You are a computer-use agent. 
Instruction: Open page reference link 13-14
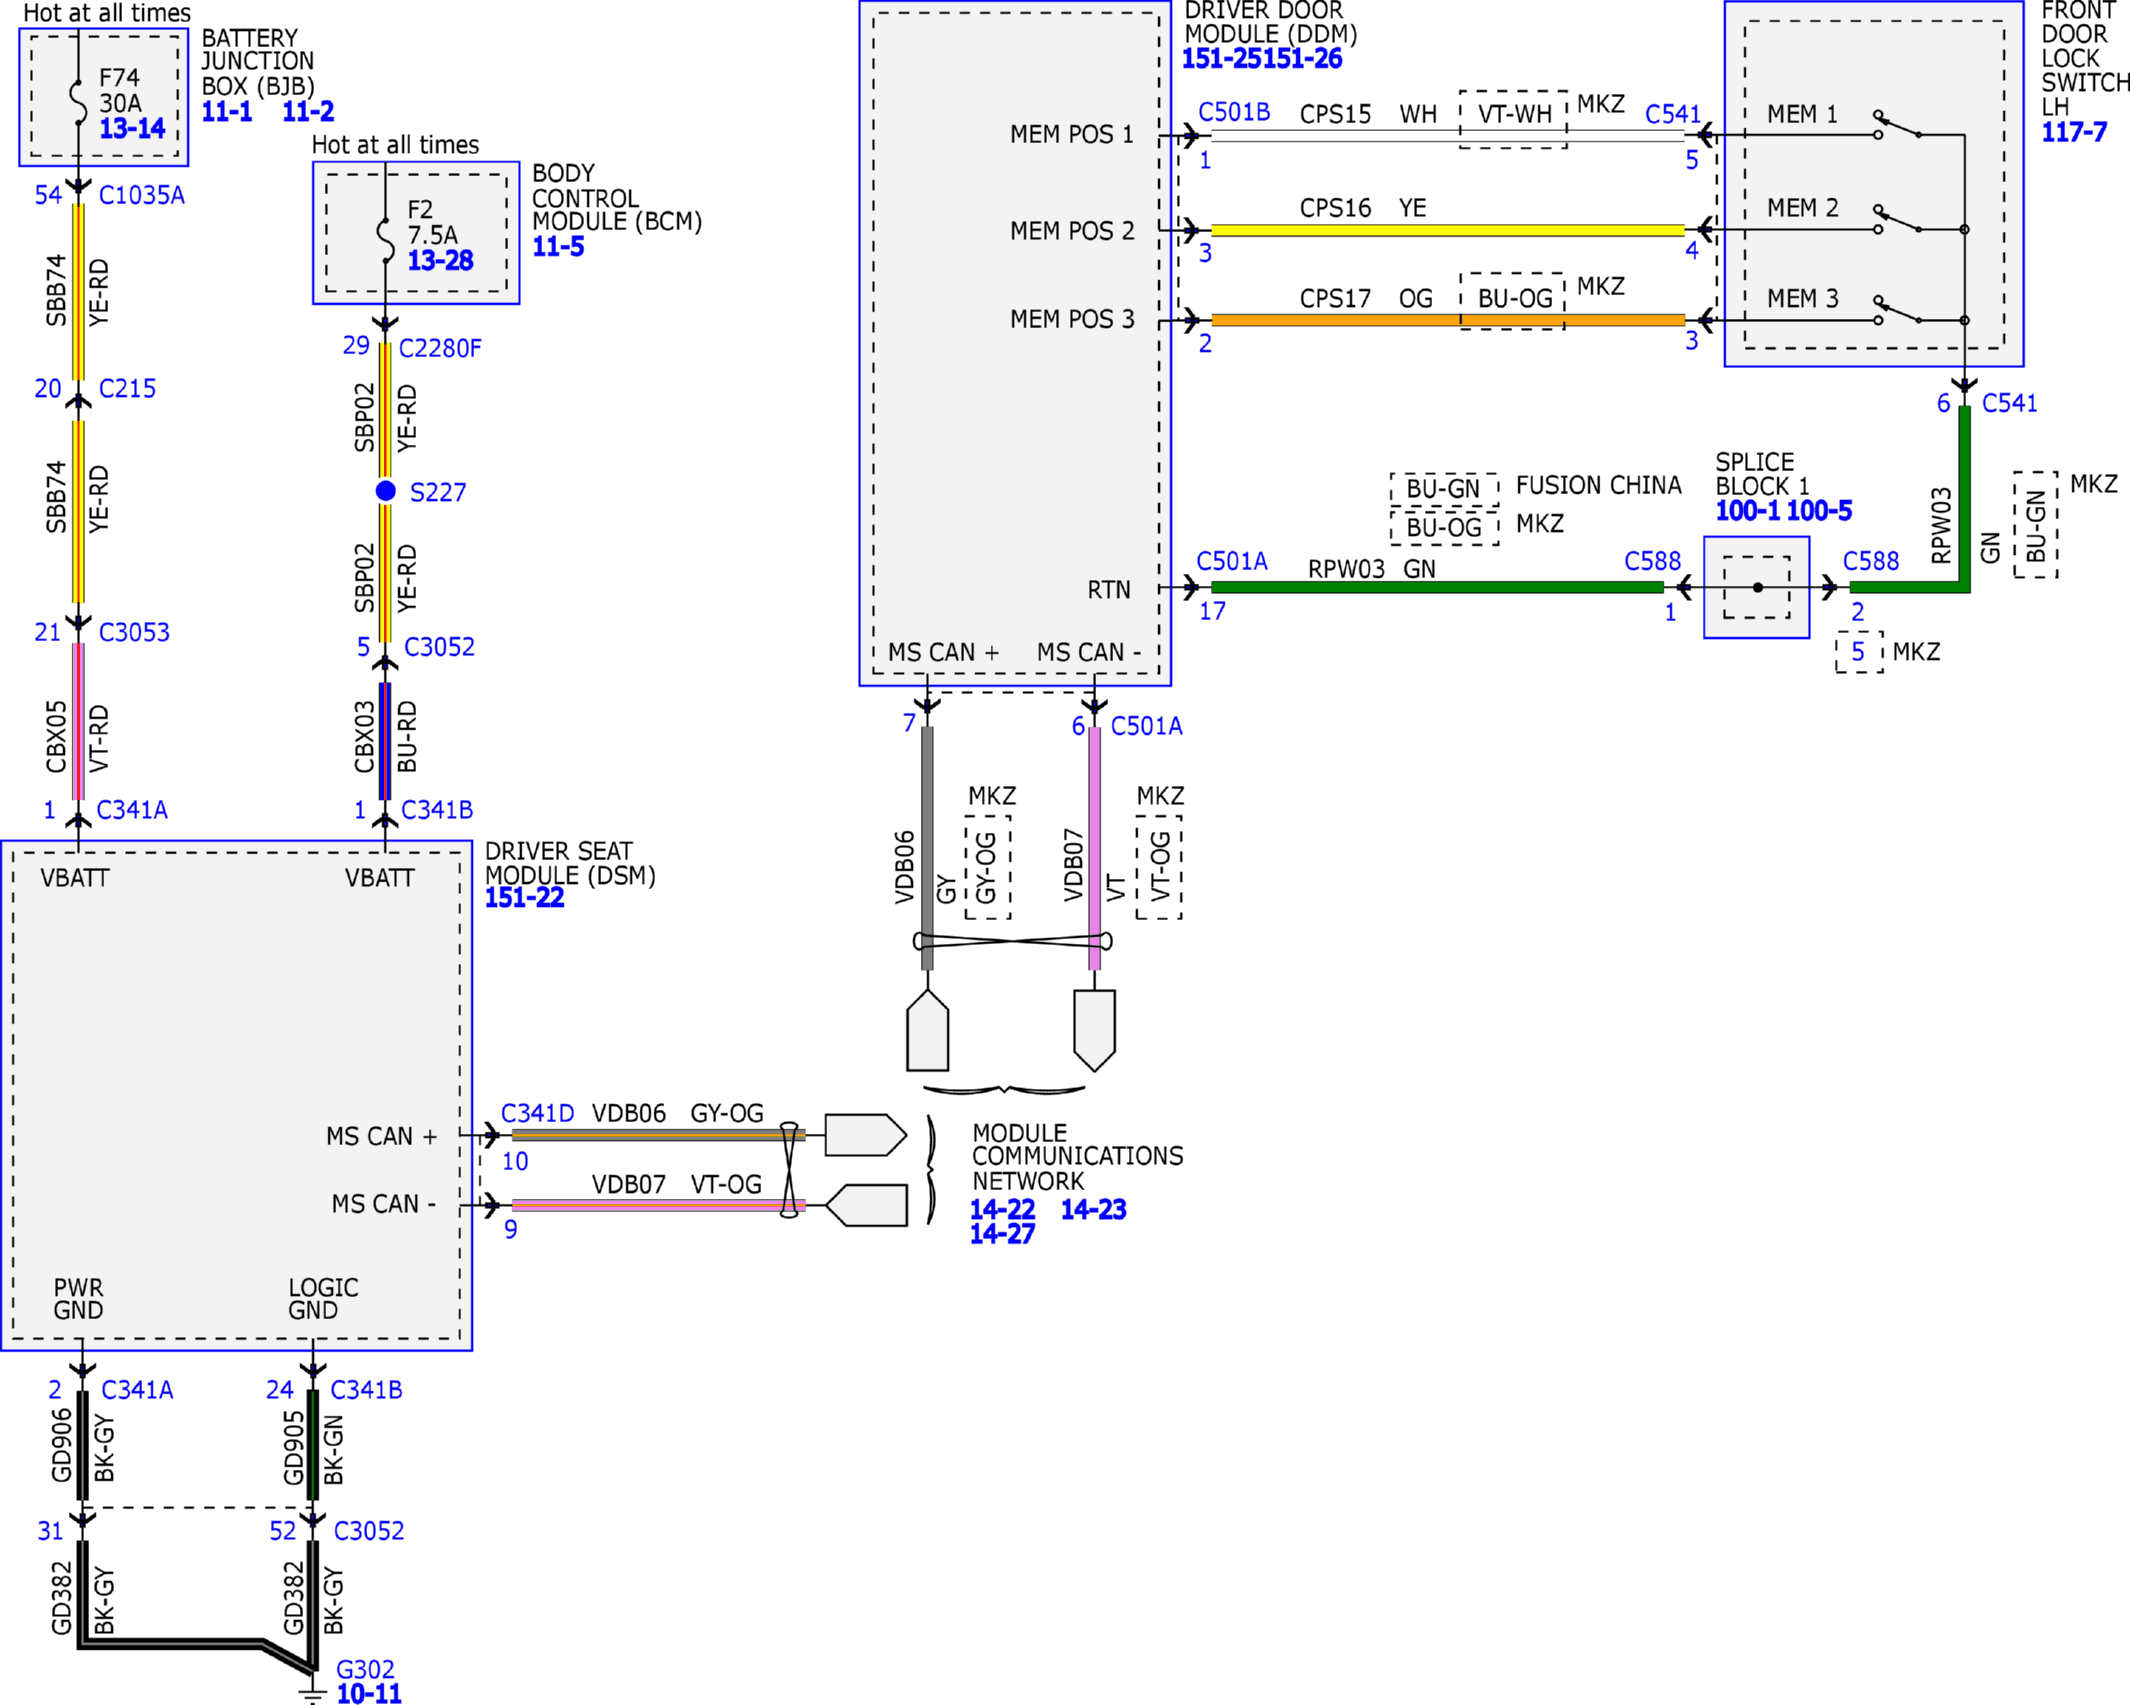coord(132,128)
